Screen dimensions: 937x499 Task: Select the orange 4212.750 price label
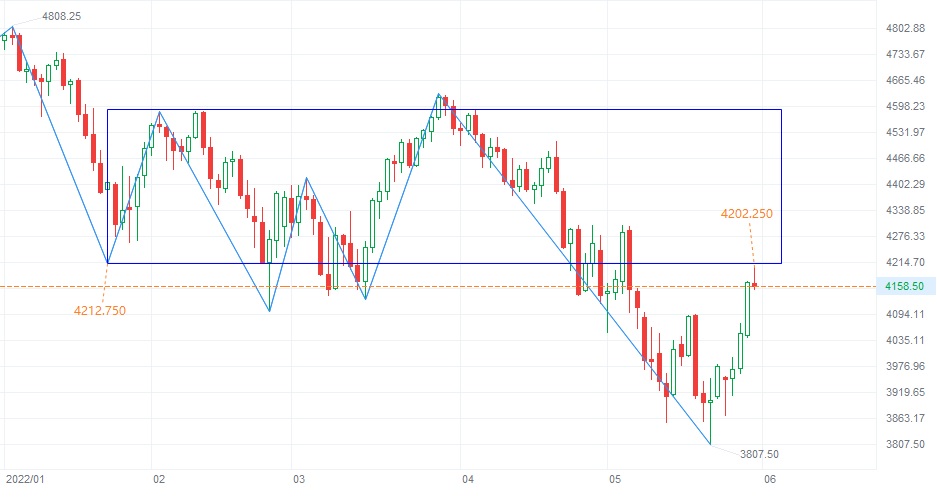[100, 310]
